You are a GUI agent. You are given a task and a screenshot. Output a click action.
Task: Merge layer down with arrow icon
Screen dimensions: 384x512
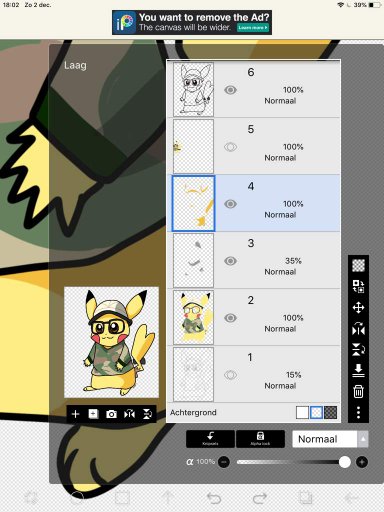click(358, 370)
